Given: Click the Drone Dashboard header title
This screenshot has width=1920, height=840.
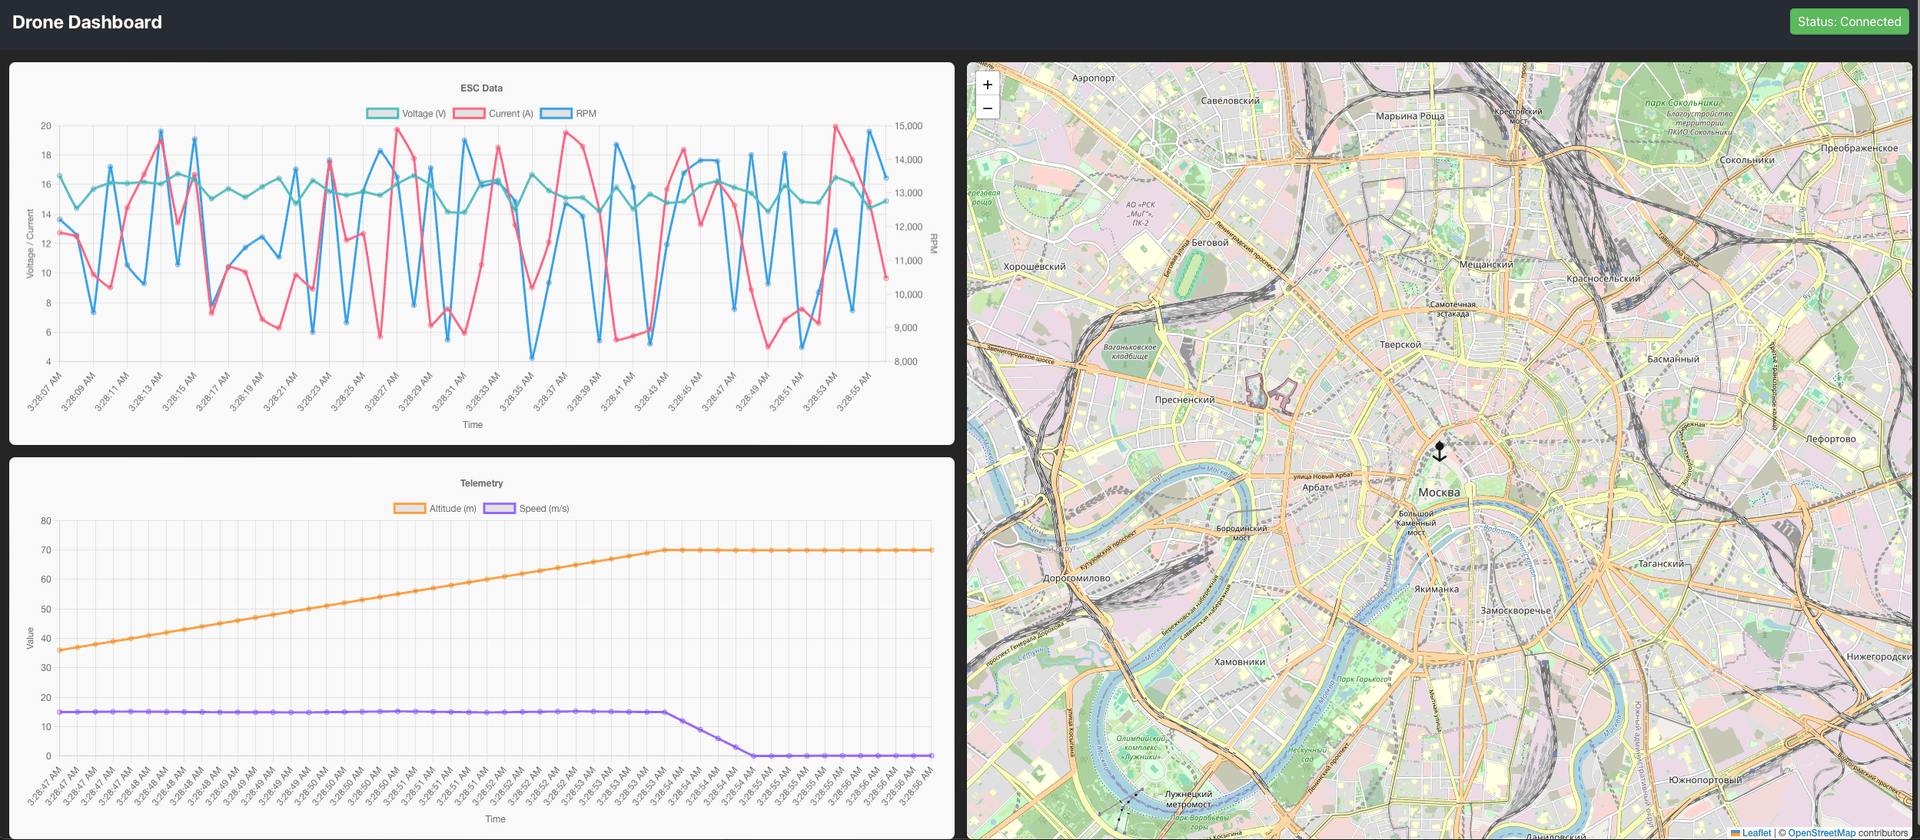Looking at the screenshot, I should coord(87,22).
